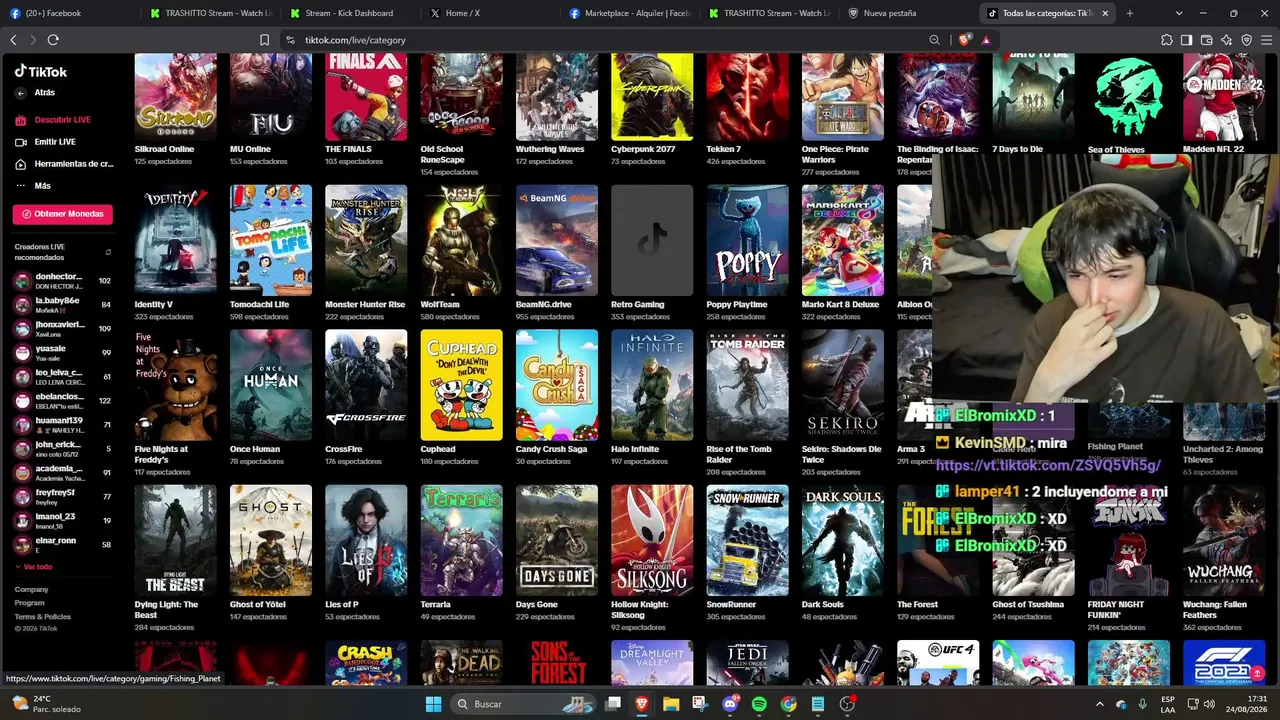Open la.baby86e creator profile
1280x720 pixels.
62,305
